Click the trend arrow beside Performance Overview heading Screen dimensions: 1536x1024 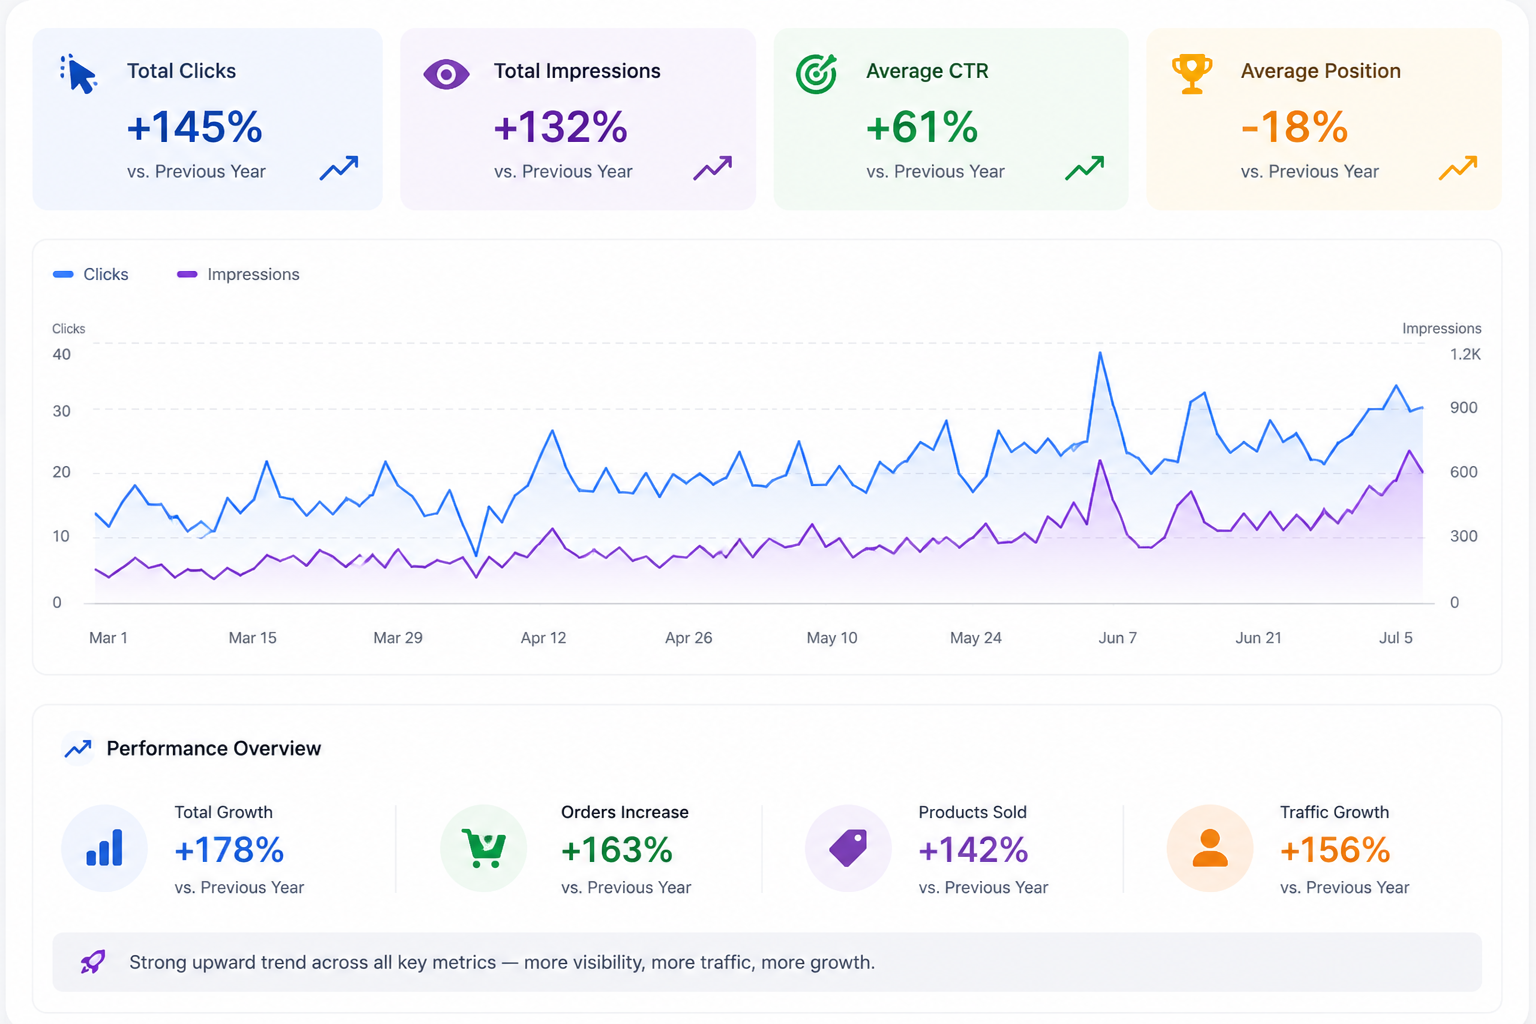[78, 748]
